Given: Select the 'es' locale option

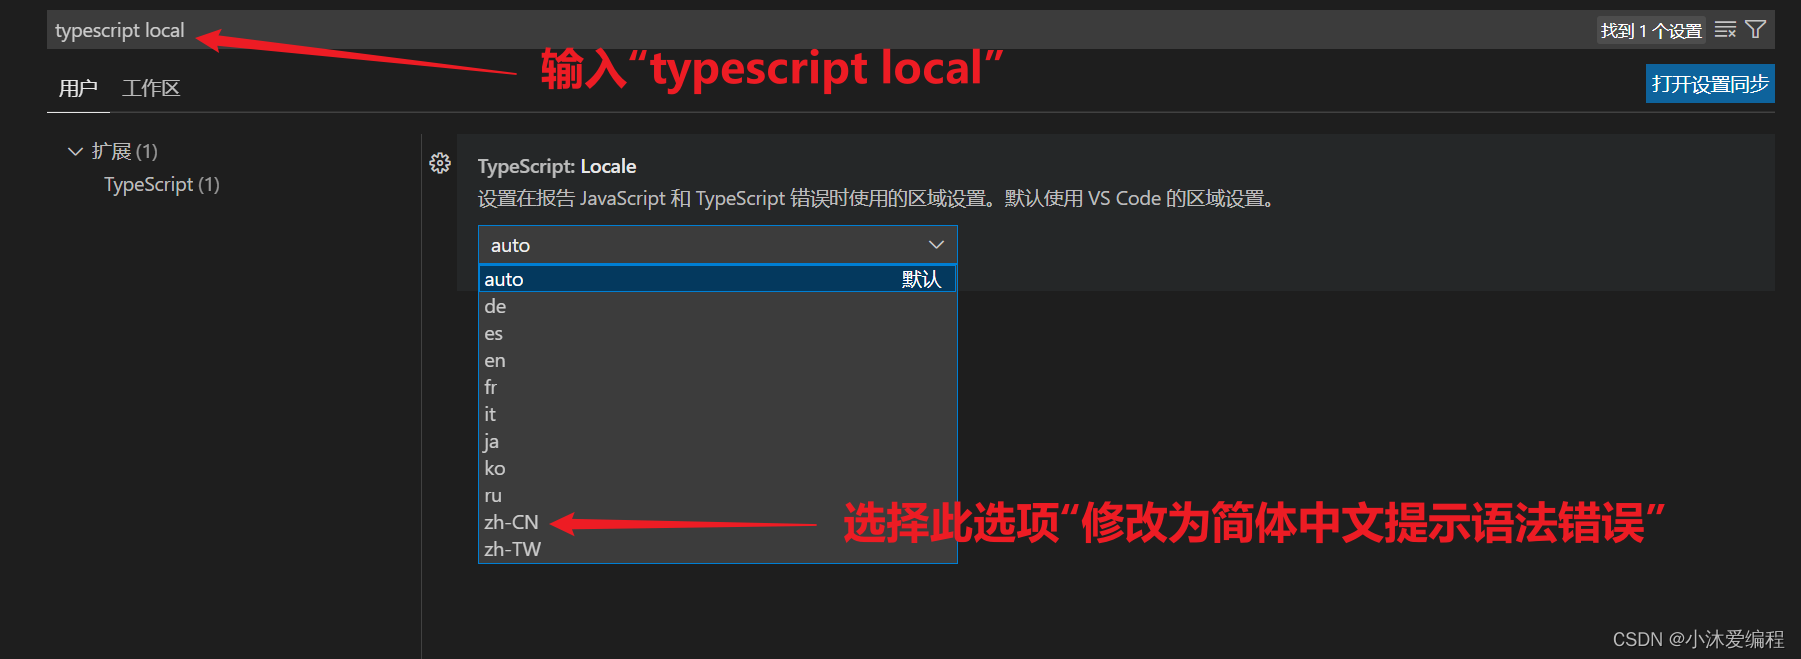Looking at the screenshot, I should 717,333.
